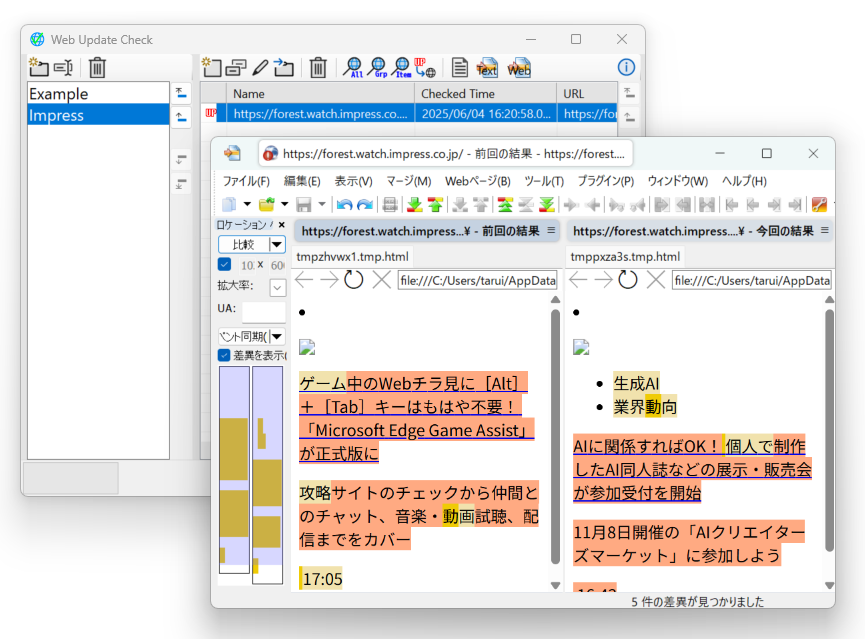This screenshot has height=639, width=865.
Task: Open Microsoft Edge Game Assist article link
Action: 417,418
